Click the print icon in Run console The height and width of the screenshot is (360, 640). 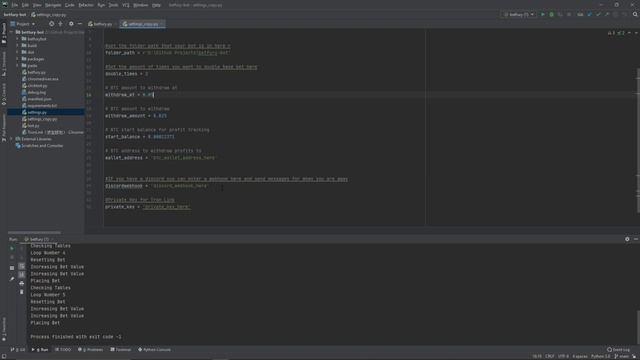pyautogui.click(x=22, y=283)
